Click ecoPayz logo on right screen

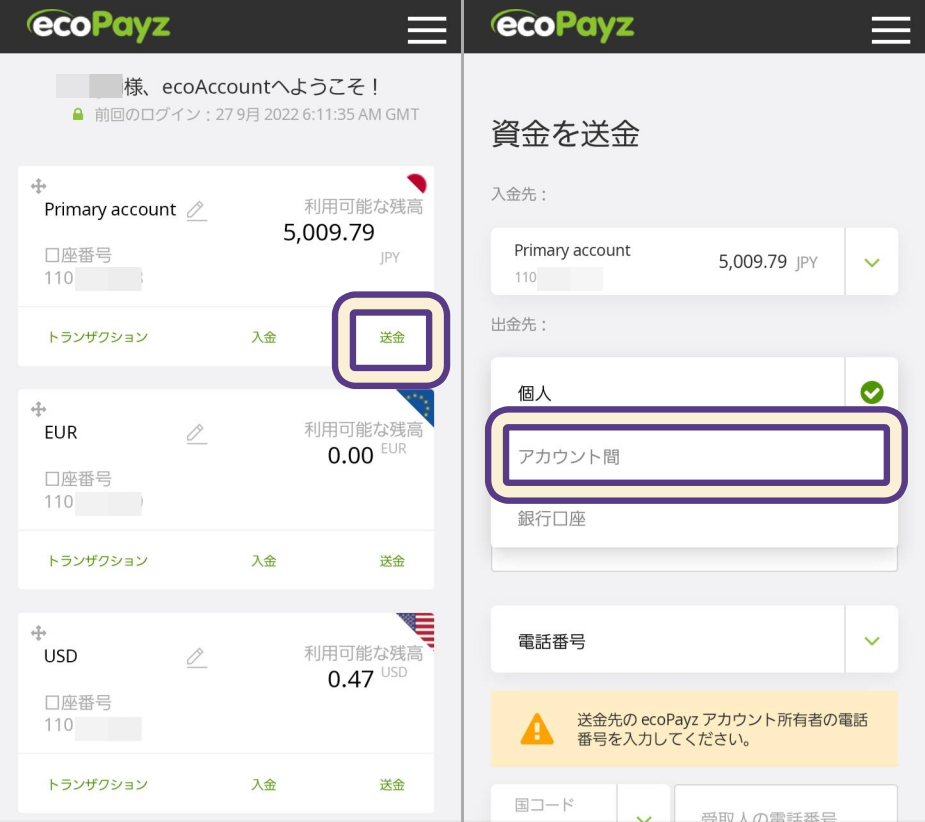point(562,25)
